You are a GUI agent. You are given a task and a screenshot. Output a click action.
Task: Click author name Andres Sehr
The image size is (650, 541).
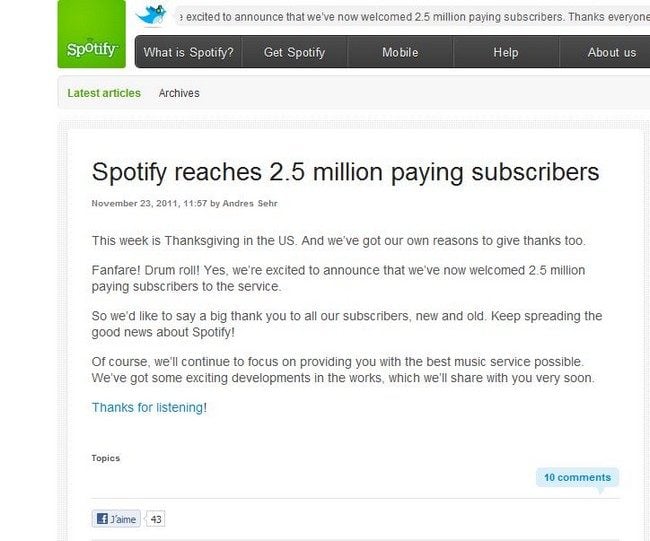(253, 204)
